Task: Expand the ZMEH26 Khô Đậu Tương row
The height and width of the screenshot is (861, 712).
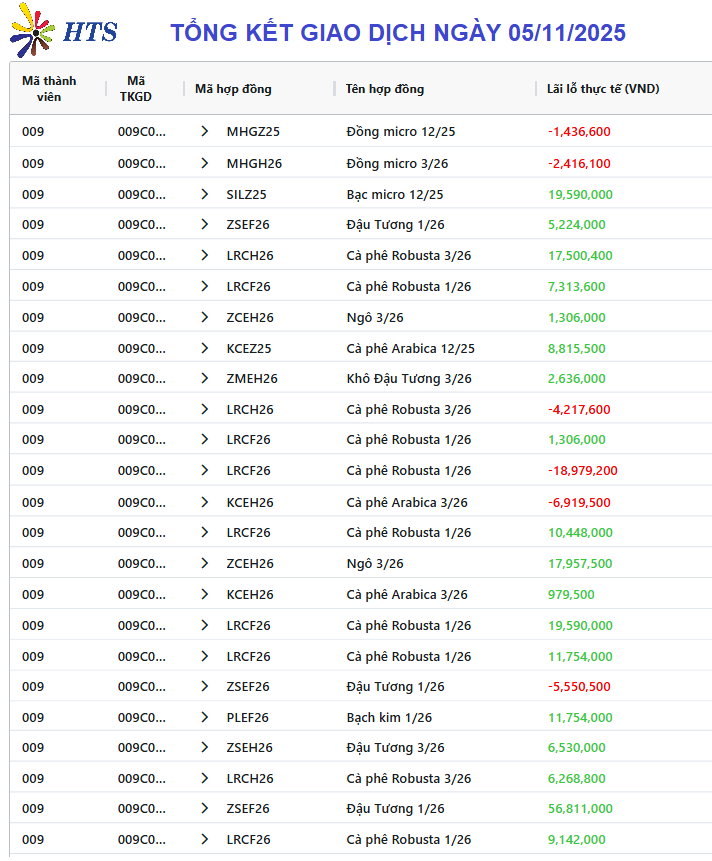Action: point(205,378)
